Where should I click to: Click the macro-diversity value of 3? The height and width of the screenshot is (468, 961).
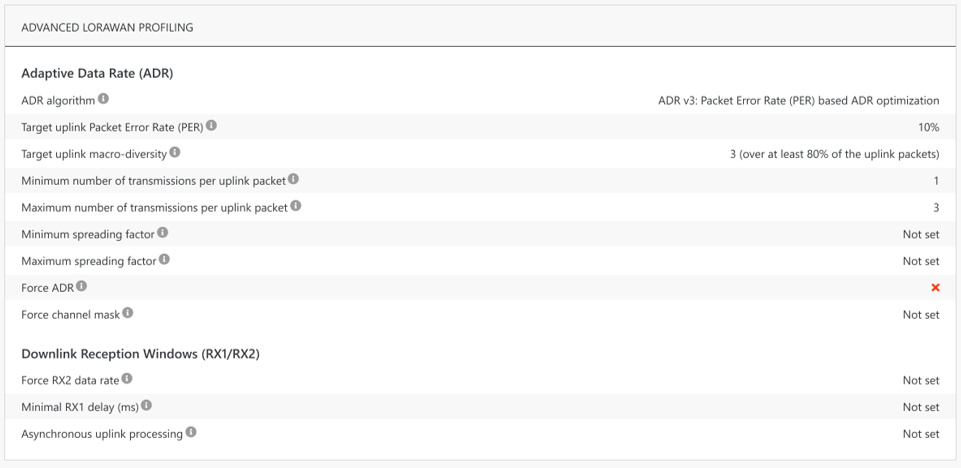(x=834, y=154)
